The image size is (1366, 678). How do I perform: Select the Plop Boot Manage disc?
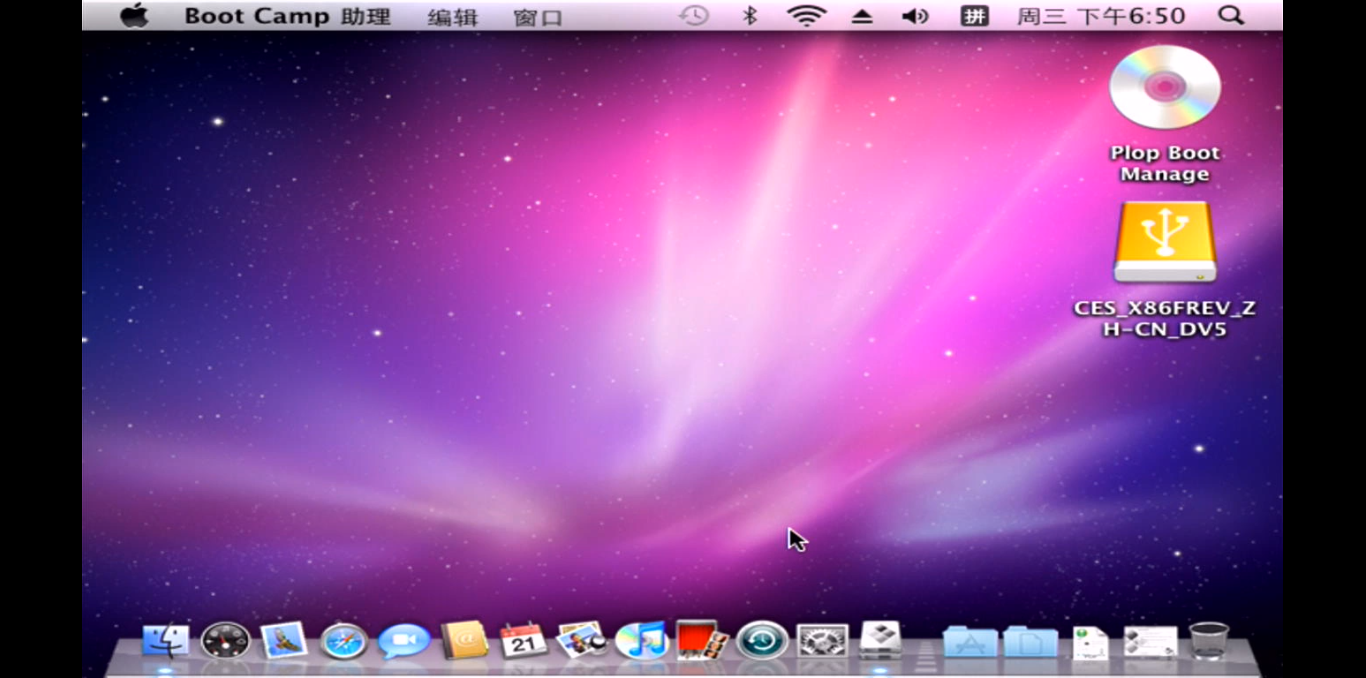[x=1165, y=114]
